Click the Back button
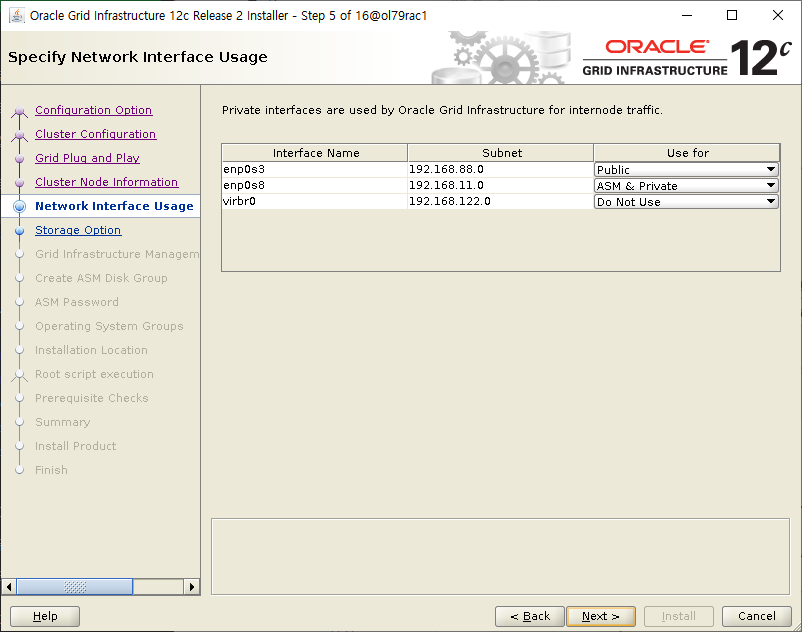 point(530,616)
